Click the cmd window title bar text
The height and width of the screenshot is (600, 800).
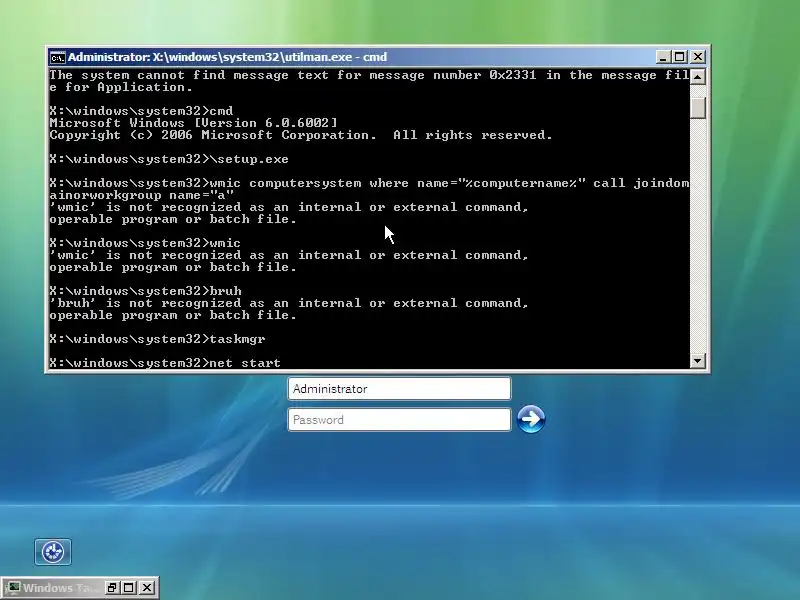pyautogui.click(x=228, y=57)
